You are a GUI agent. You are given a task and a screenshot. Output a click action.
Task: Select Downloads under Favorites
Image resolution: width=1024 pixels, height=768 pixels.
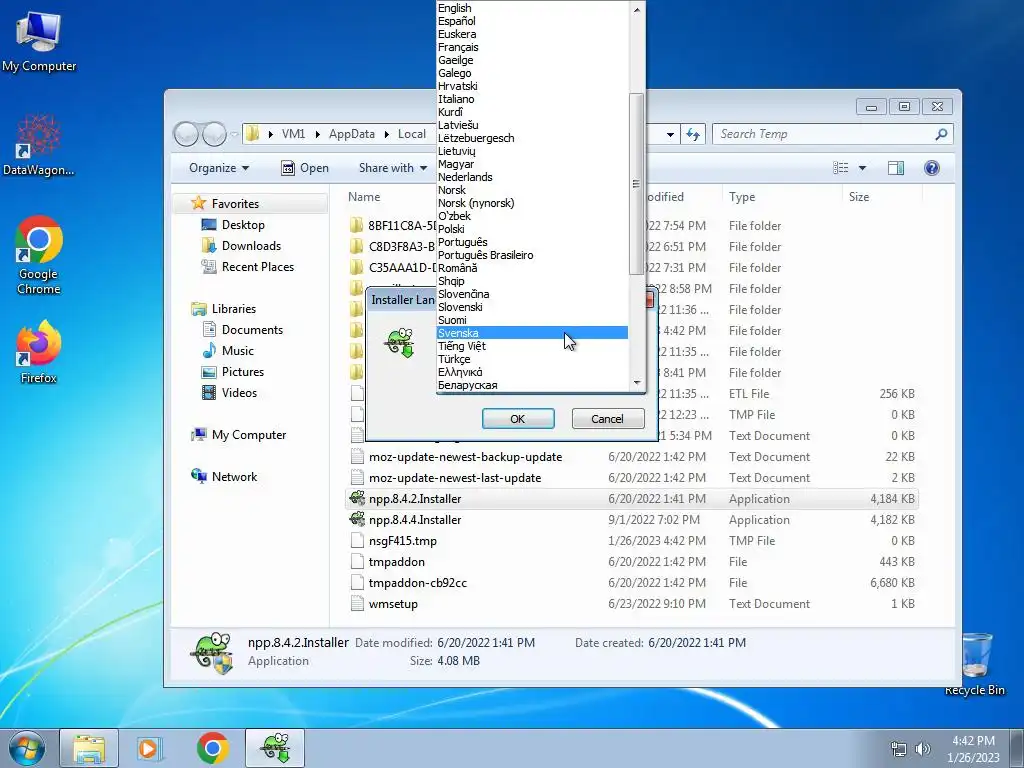(251, 246)
